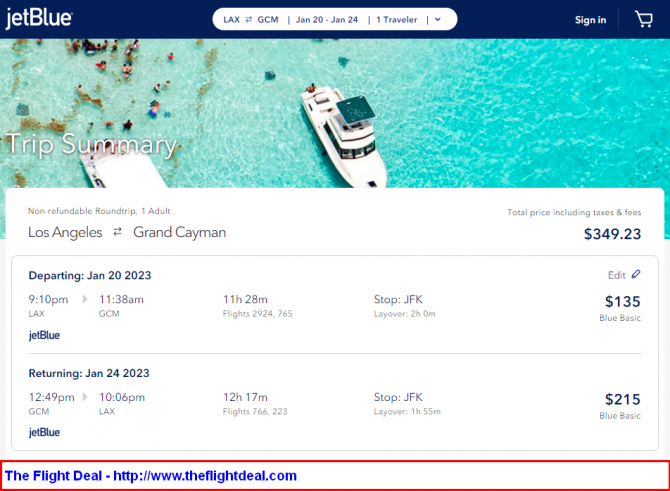
Task: Open the shopping cart icon
Action: point(644,19)
